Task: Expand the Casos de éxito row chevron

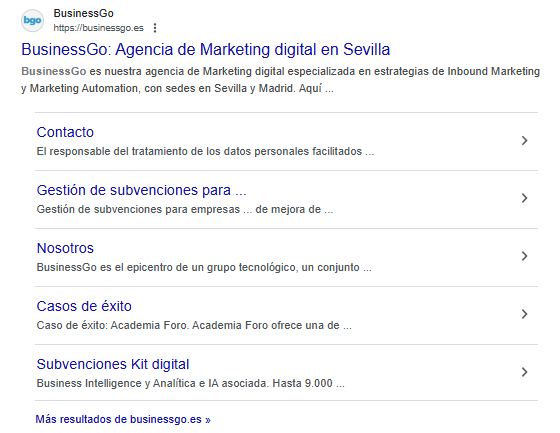Action: 524,314
